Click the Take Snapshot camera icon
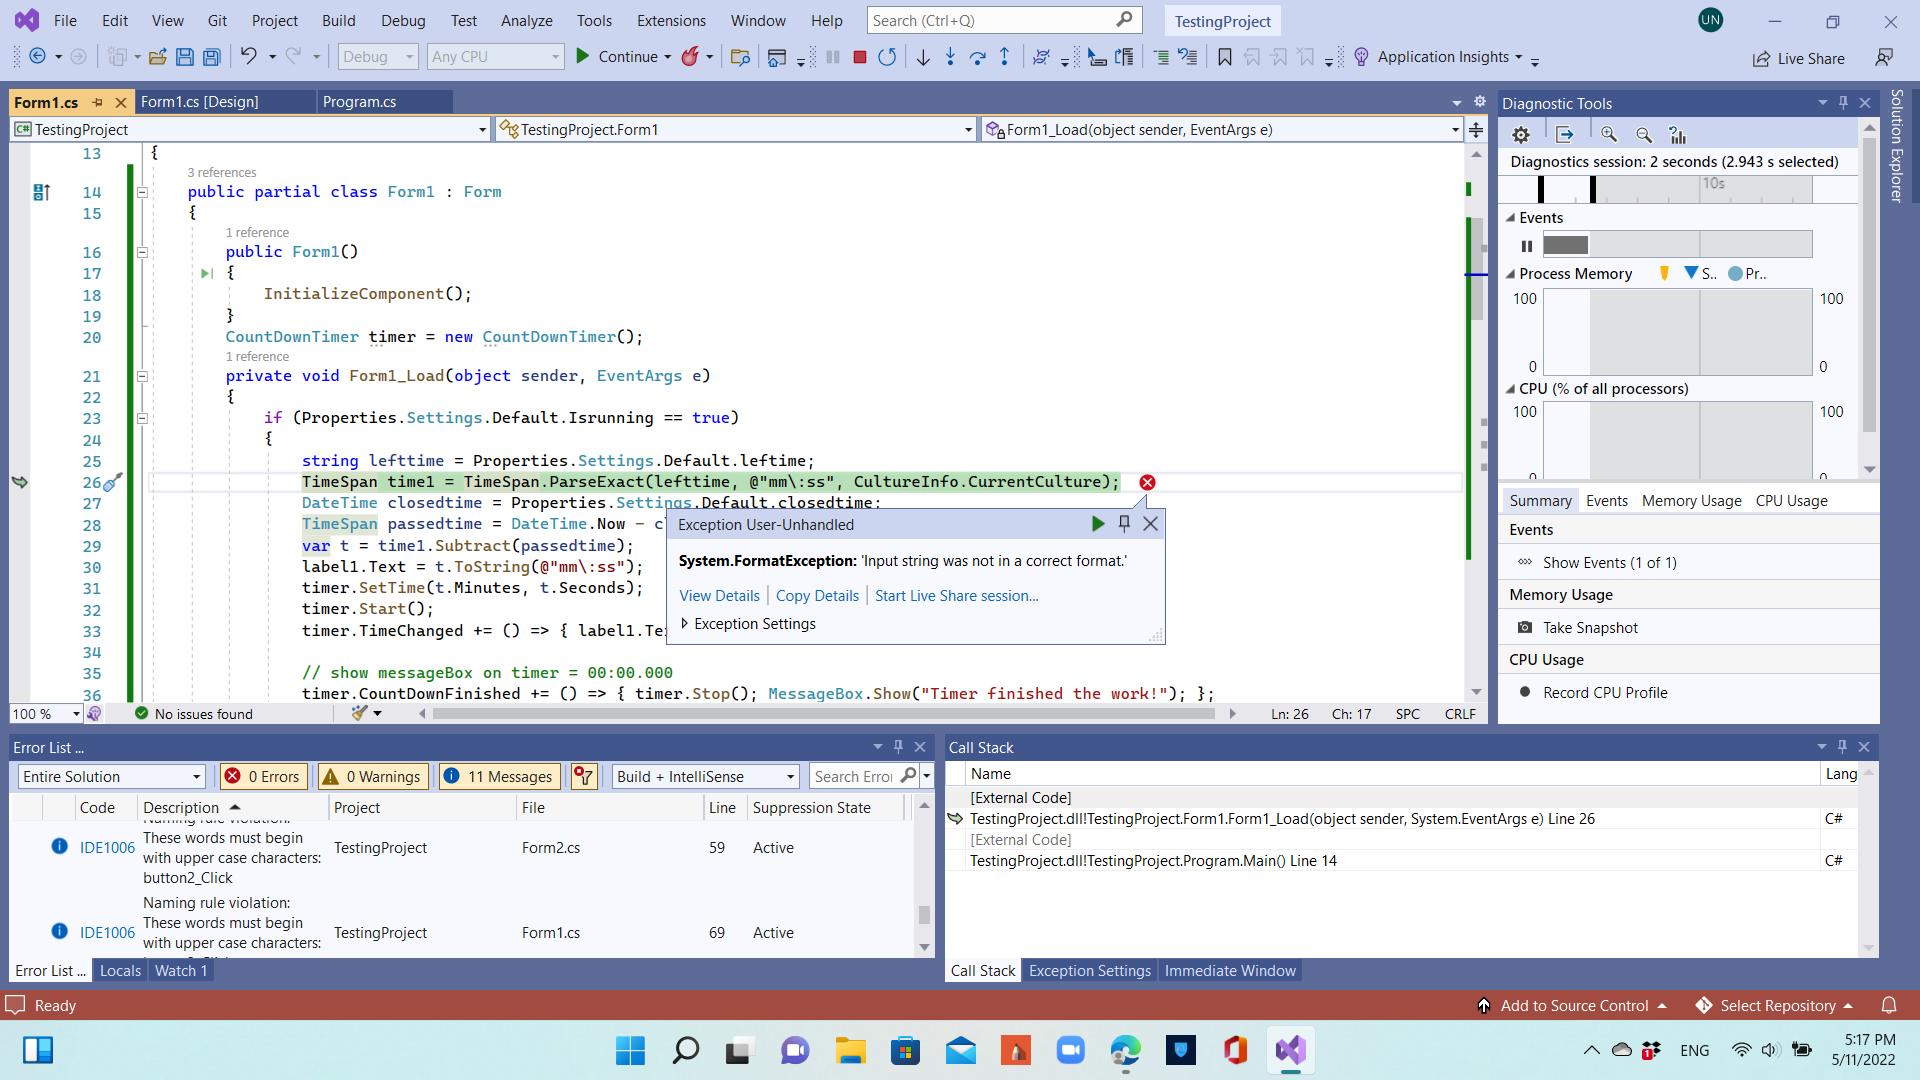1920x1080 pixels. pos(1525,627)
